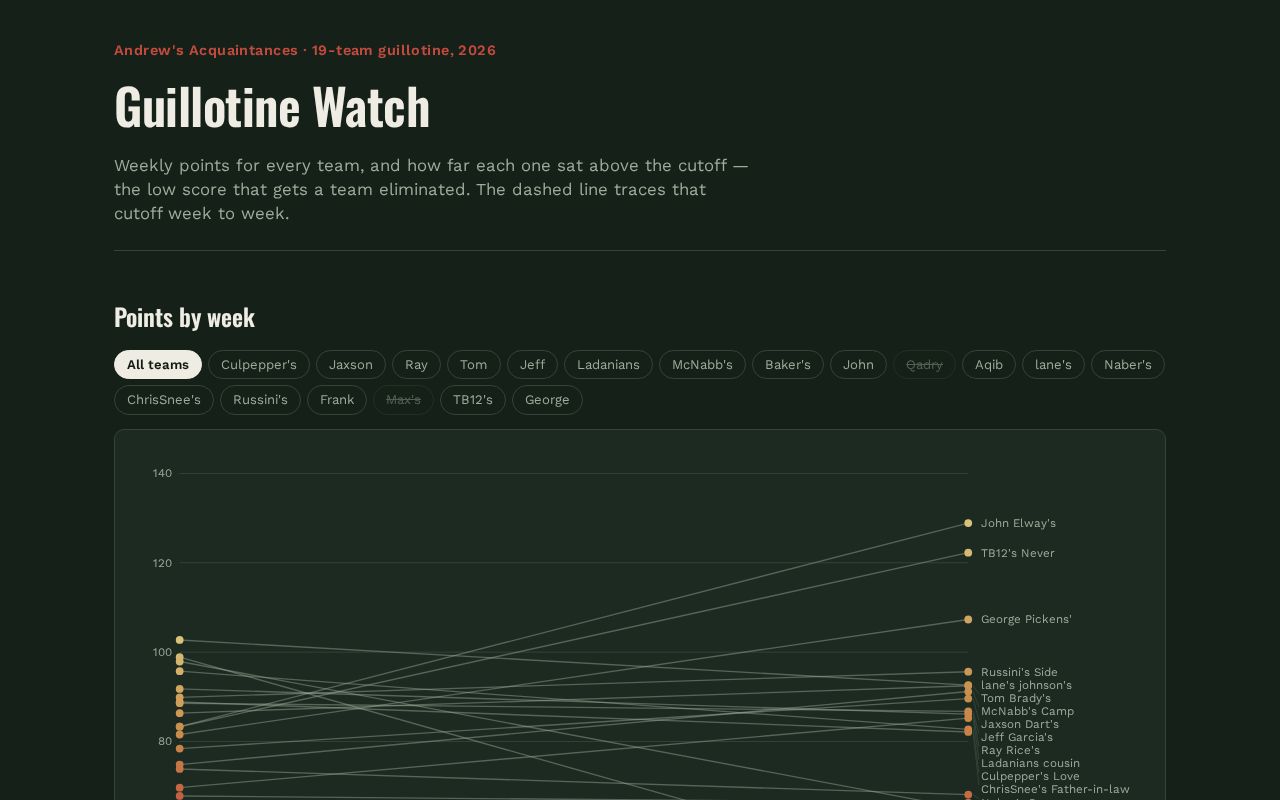Click Jaxson Dart's chart label
Viewport: 1280px width, 800px height.
click(1020, 724)
